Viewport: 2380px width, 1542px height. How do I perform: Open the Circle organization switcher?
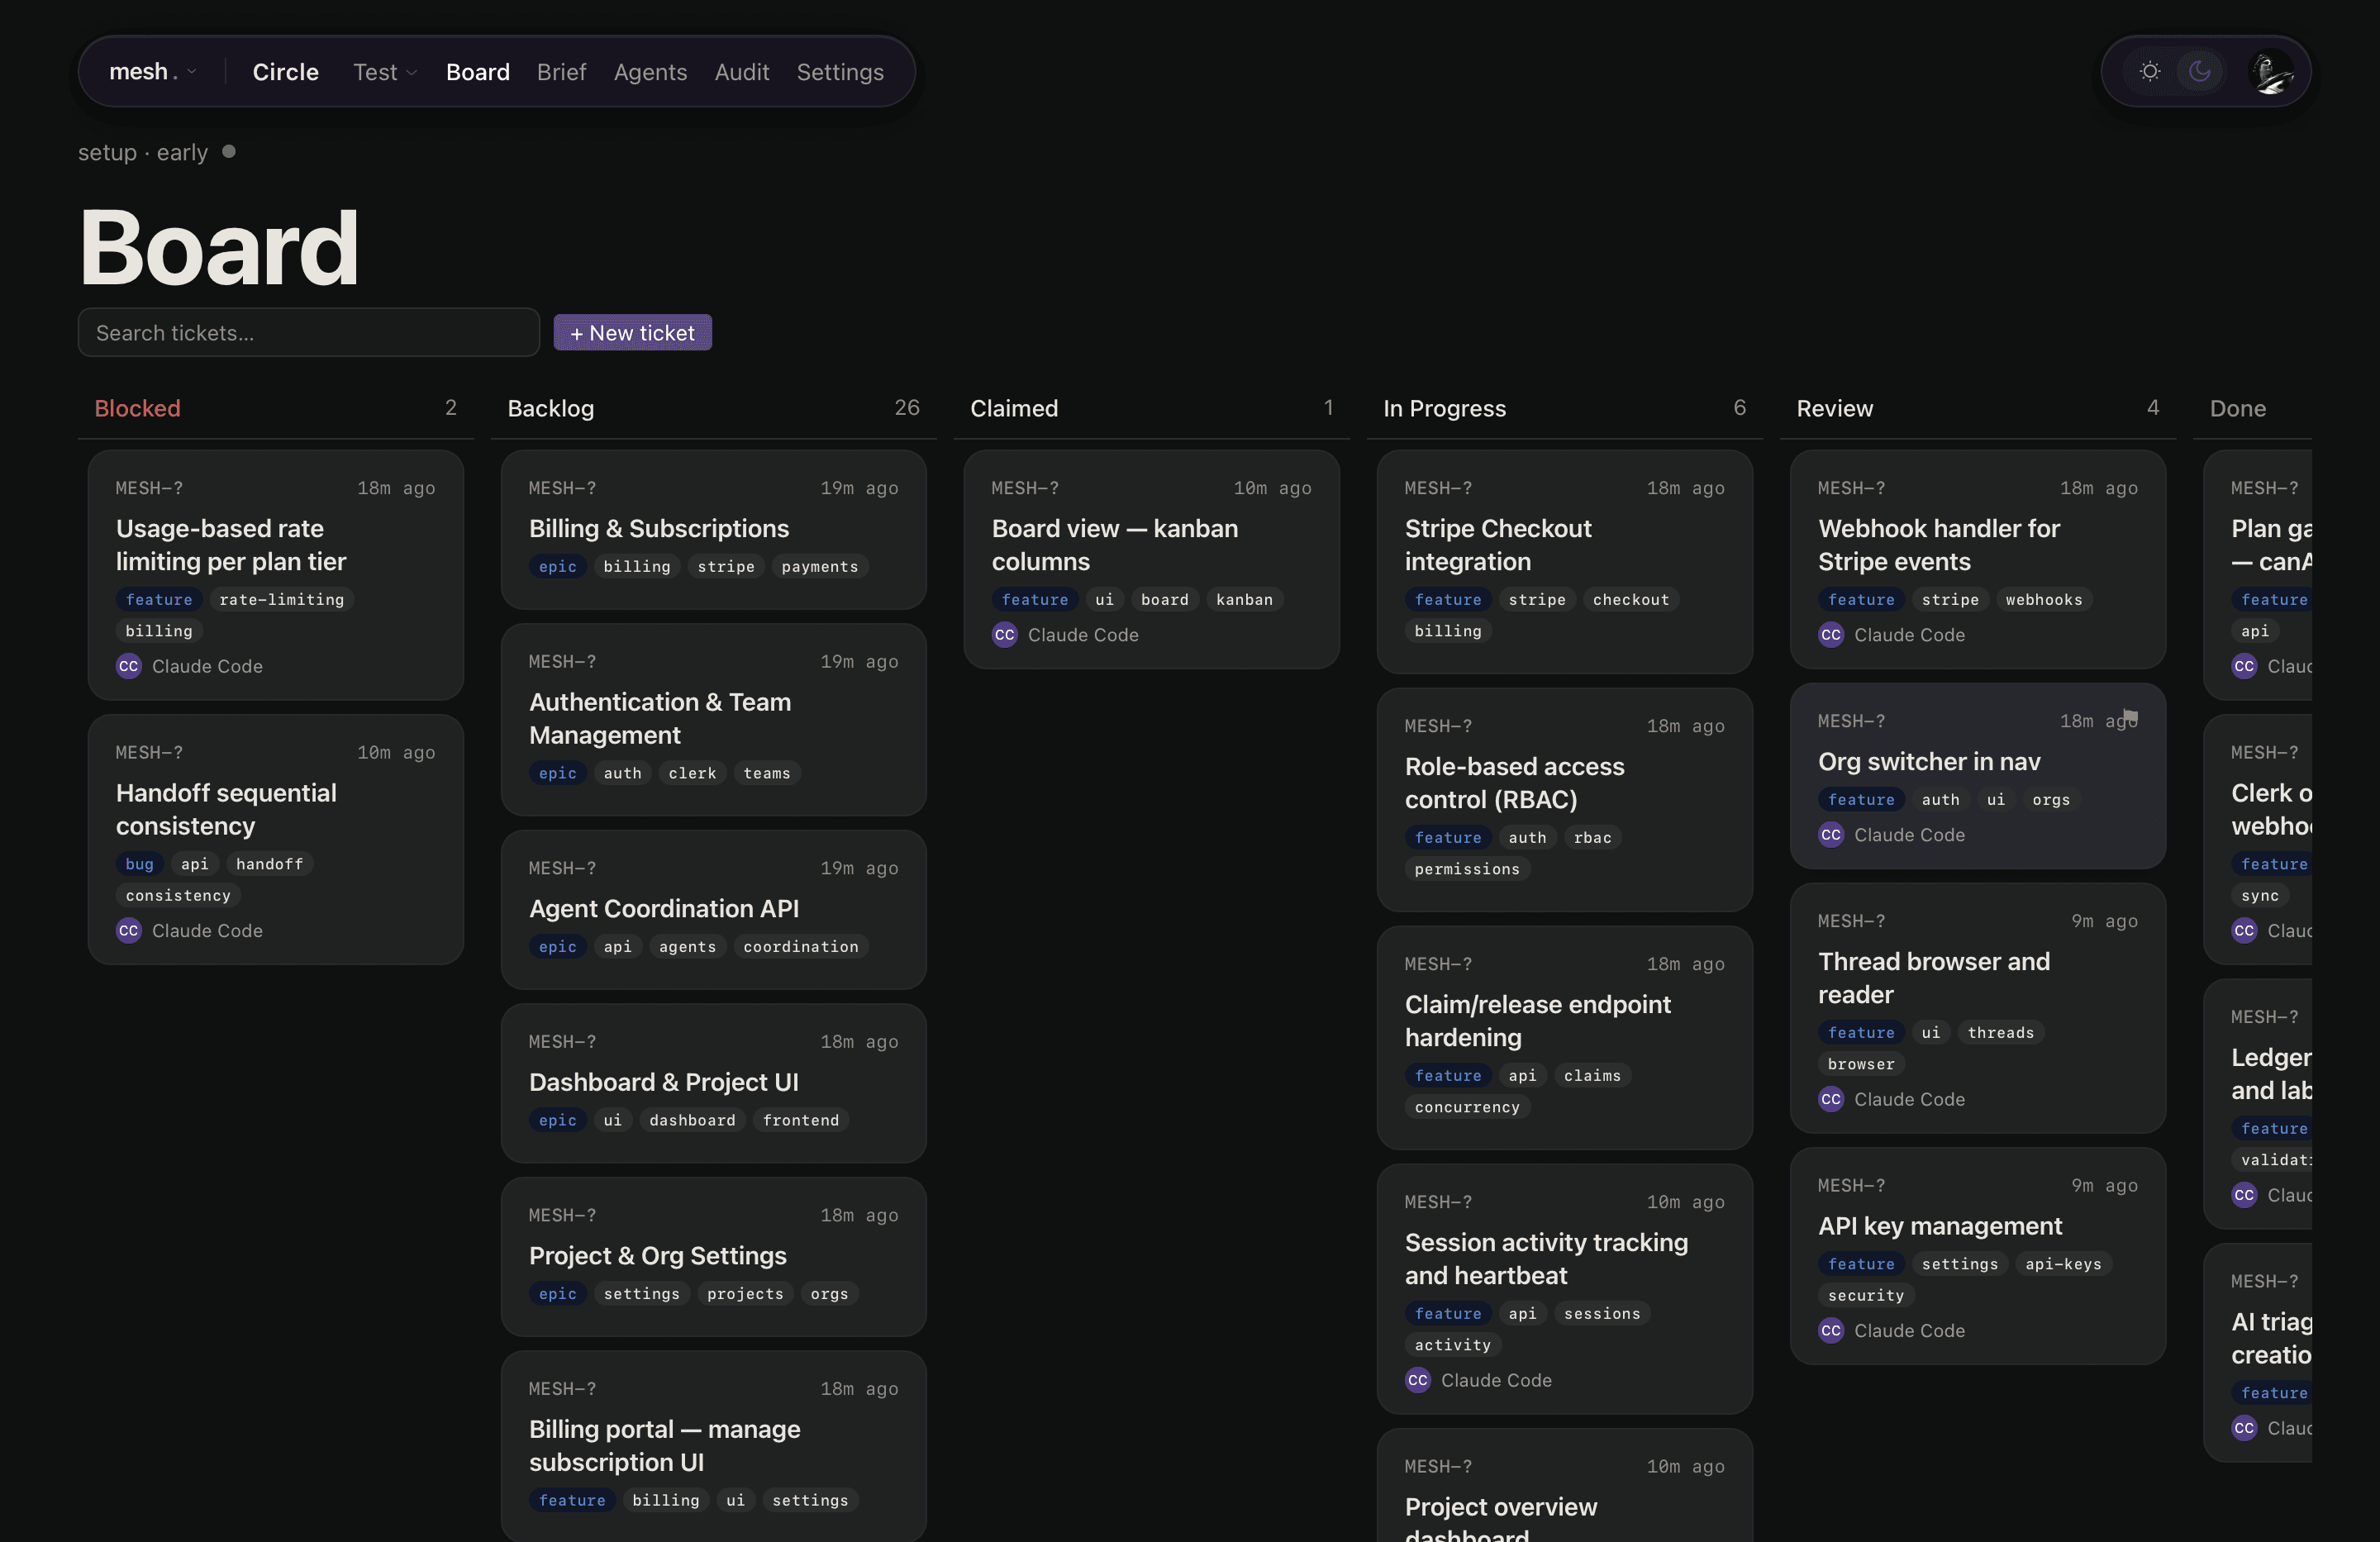pyautogui.click(x=285, y=72)
